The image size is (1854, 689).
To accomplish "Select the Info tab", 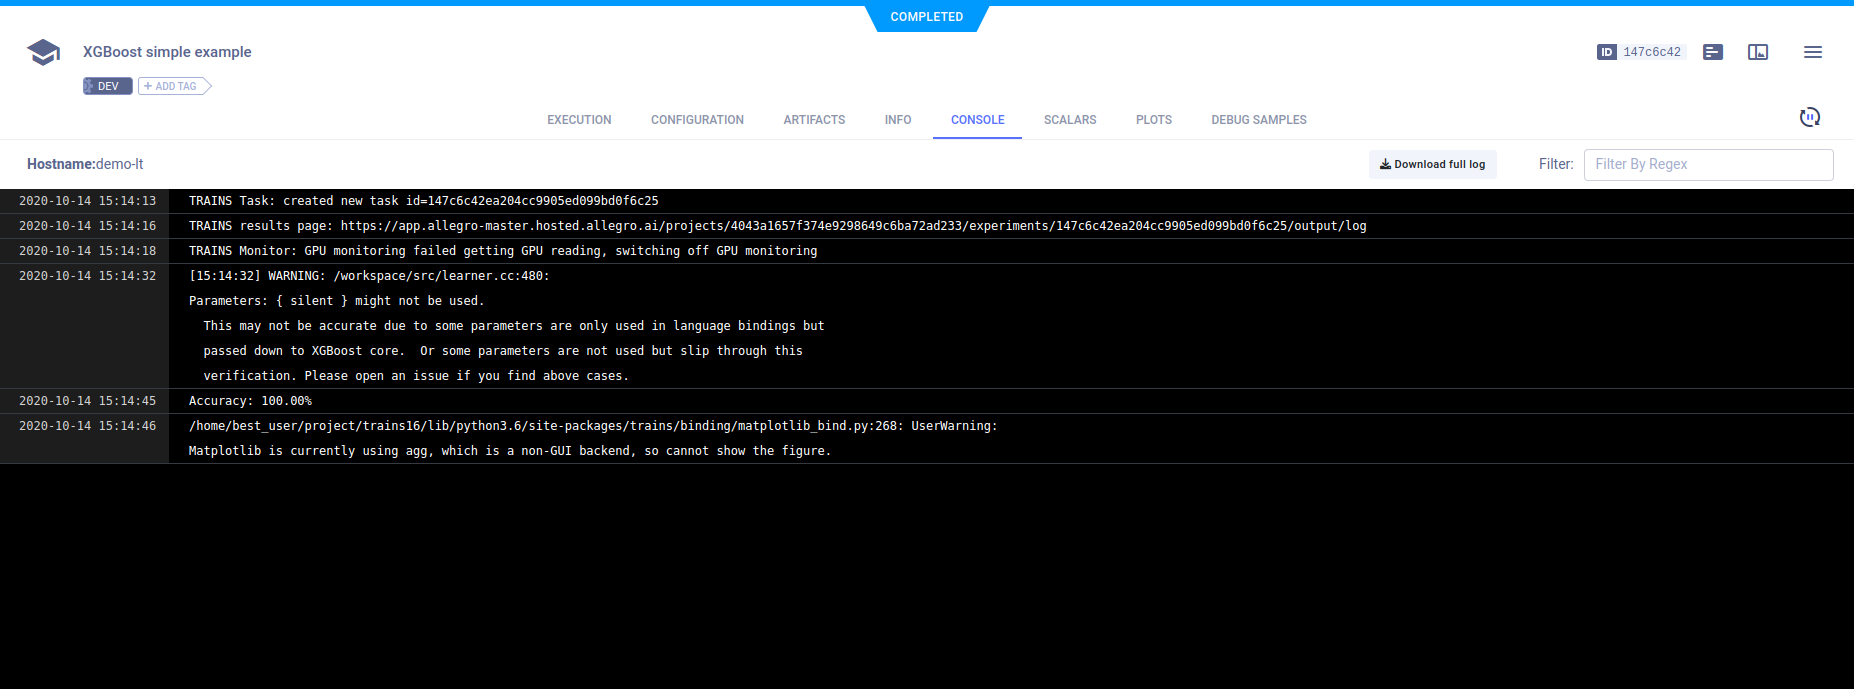I will 898,120.
